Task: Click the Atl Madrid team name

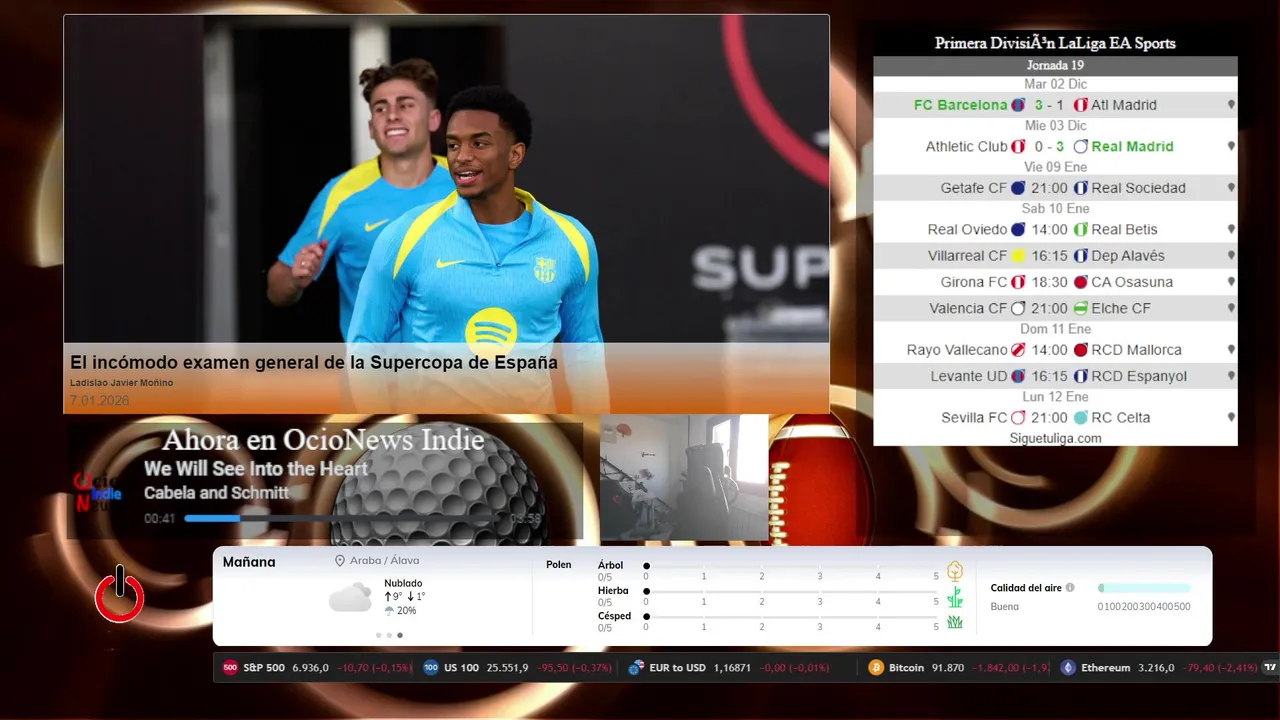Action: pyautogui.click(x=1124, y=105)
